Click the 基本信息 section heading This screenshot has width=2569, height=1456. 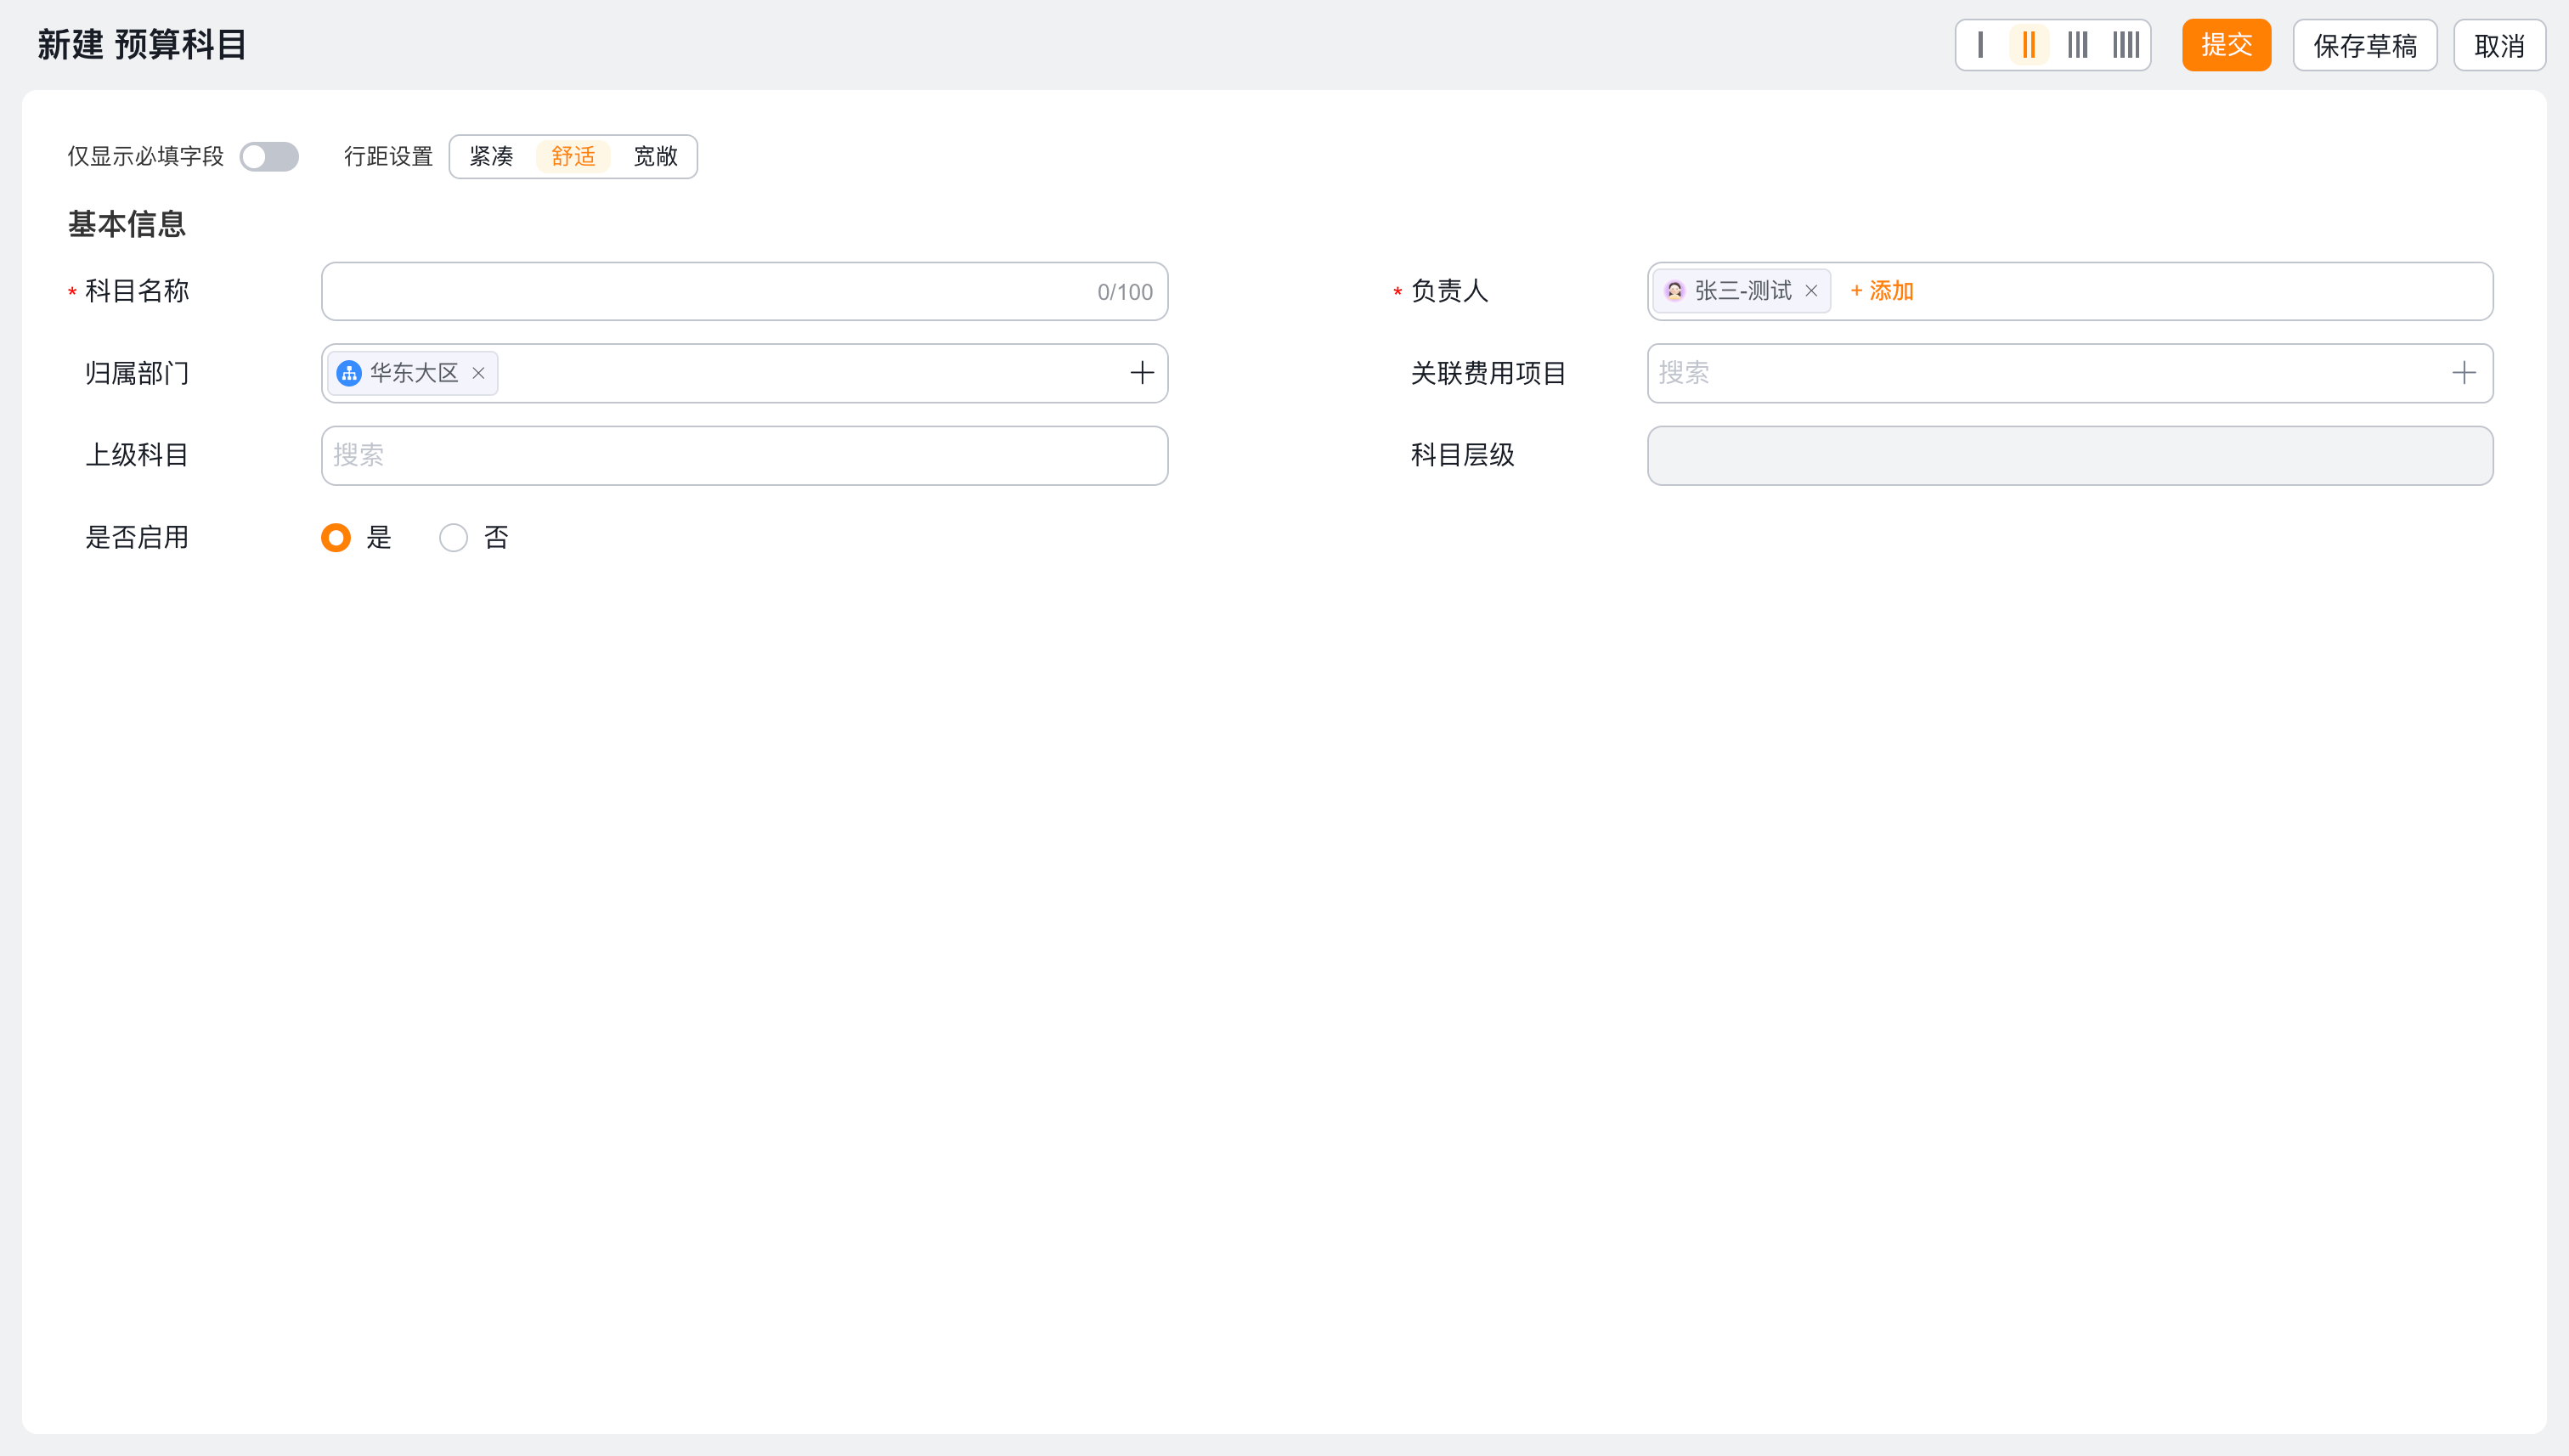(127, 224)
